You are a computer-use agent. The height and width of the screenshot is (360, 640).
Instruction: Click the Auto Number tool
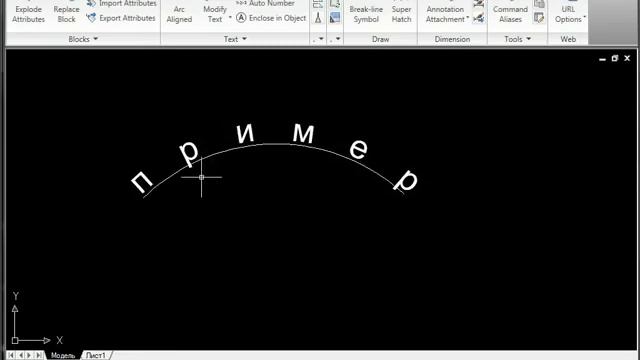(x=265, y=3)
